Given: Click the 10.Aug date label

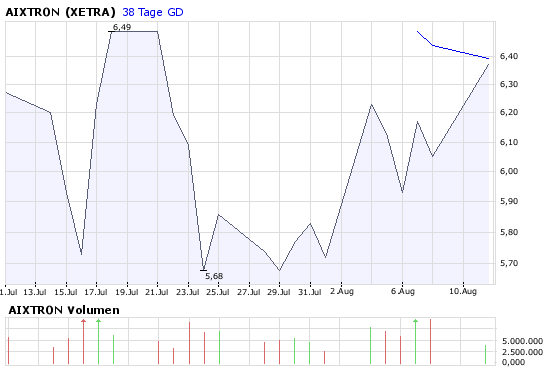Looking at the screenshot, I should (x=463, y=291).
